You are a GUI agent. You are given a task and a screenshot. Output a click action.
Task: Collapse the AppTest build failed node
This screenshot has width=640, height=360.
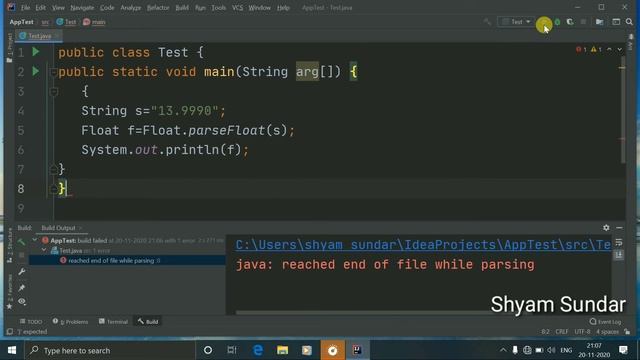35,240
